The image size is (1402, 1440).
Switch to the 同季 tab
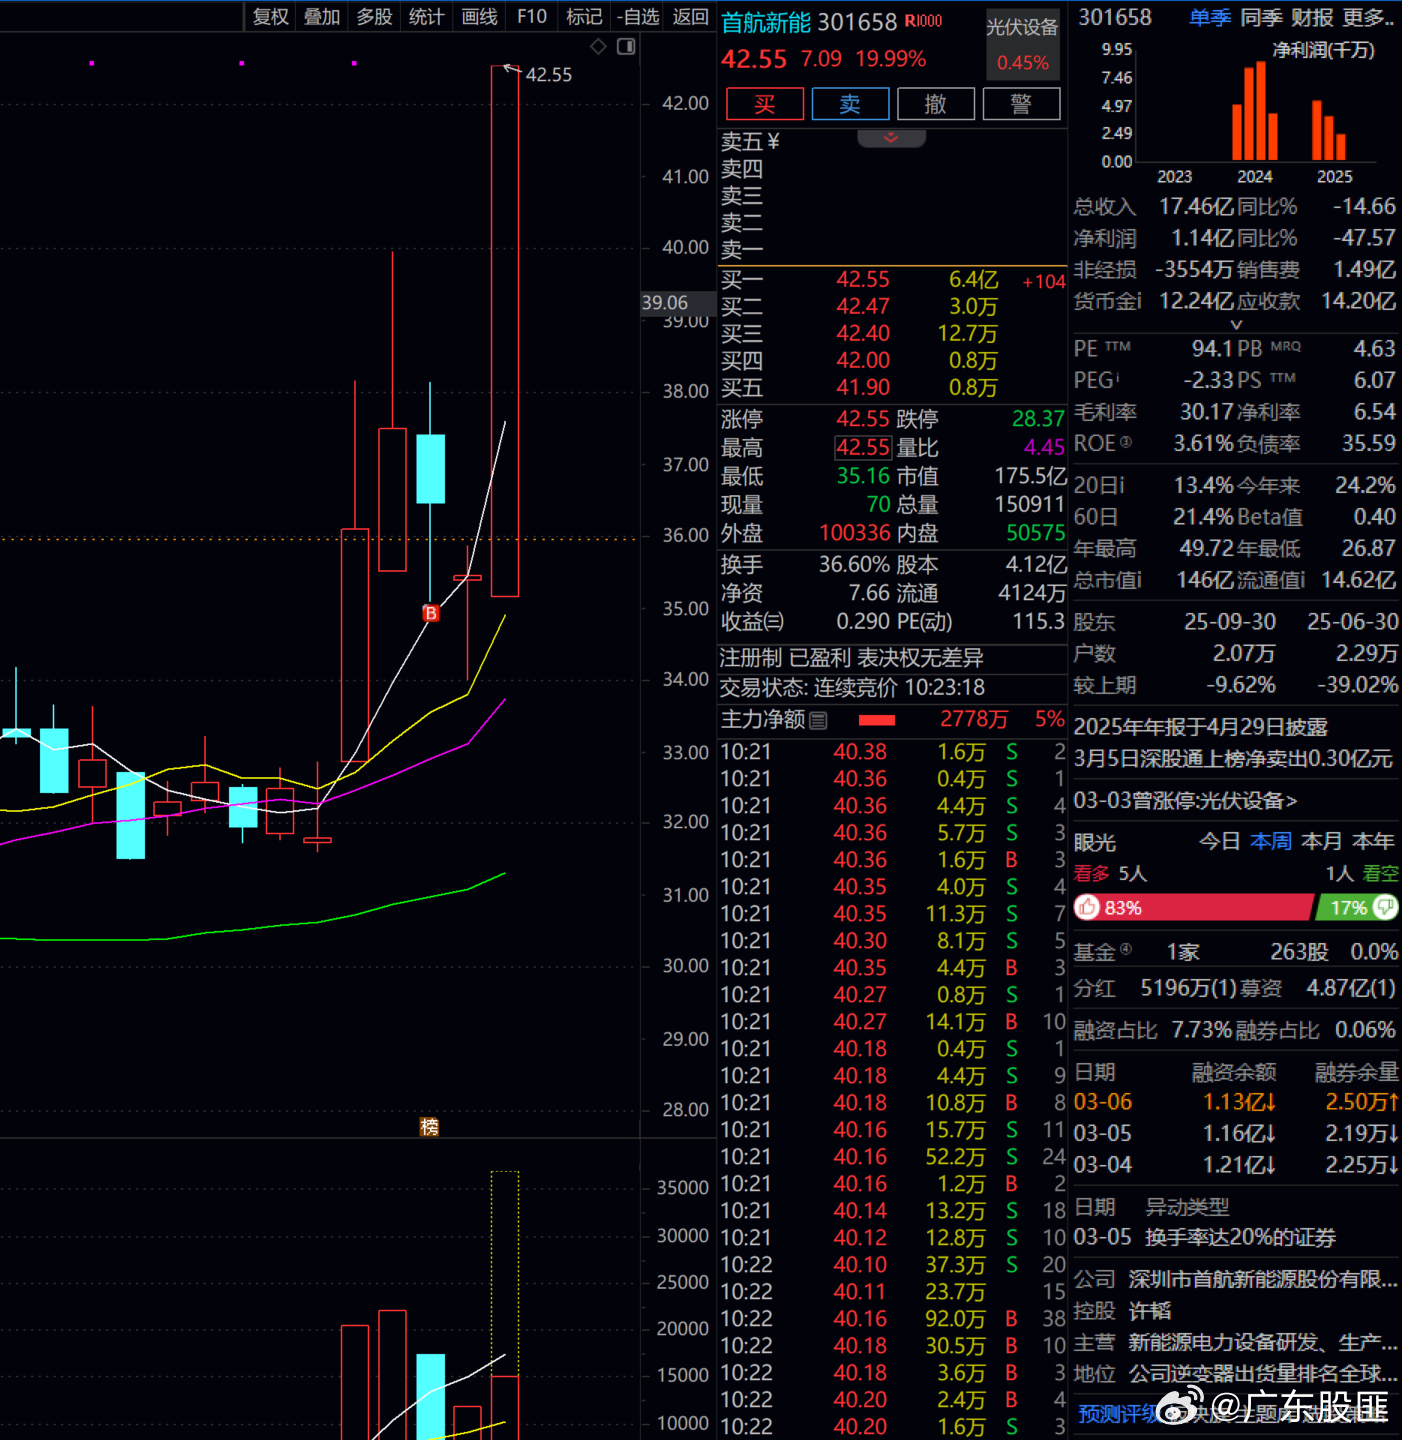pos(1262,17)
